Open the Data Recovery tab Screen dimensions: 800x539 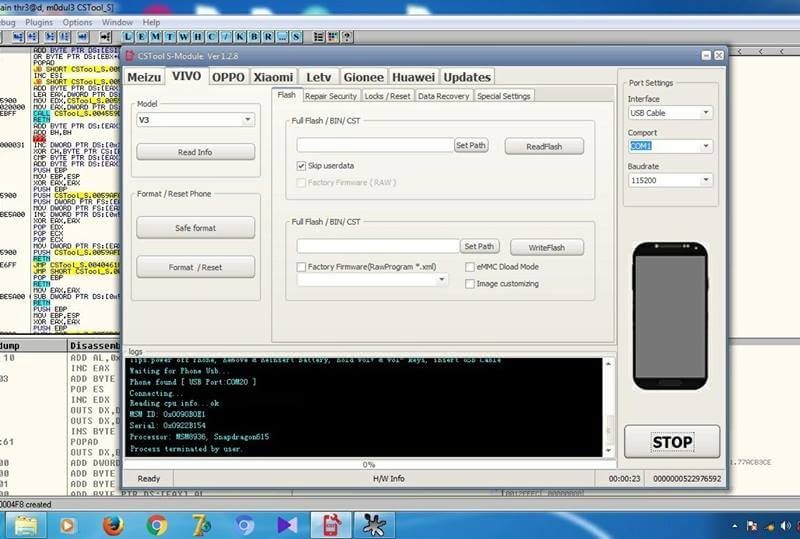(443, 96)
